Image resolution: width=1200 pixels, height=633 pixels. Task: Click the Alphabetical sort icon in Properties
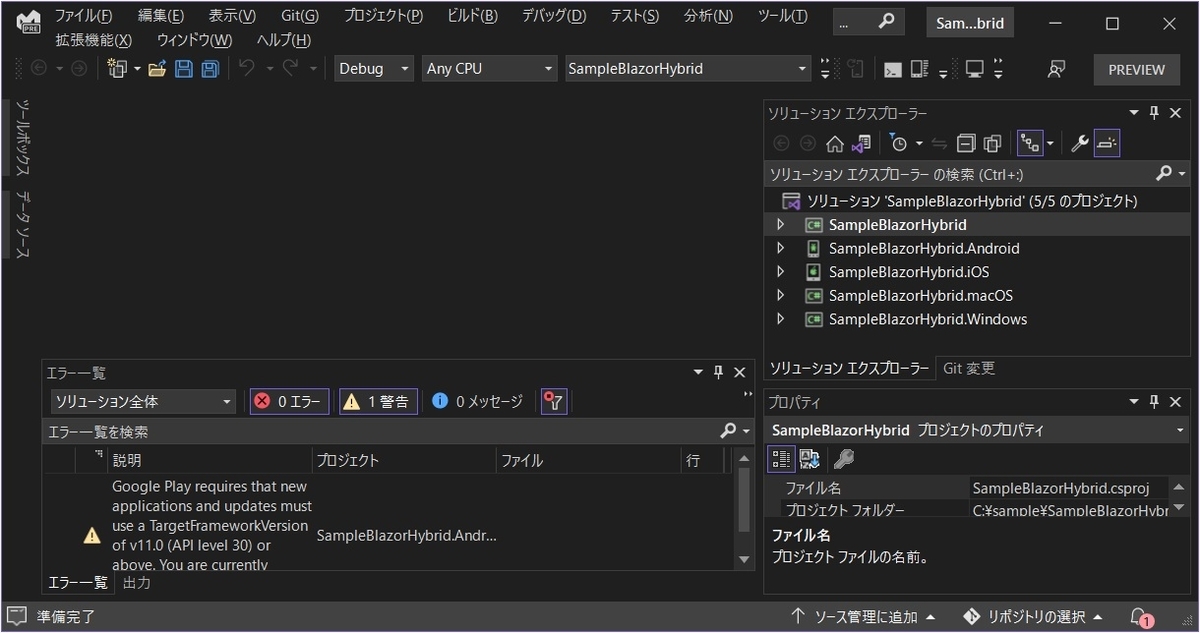point(810,459)
